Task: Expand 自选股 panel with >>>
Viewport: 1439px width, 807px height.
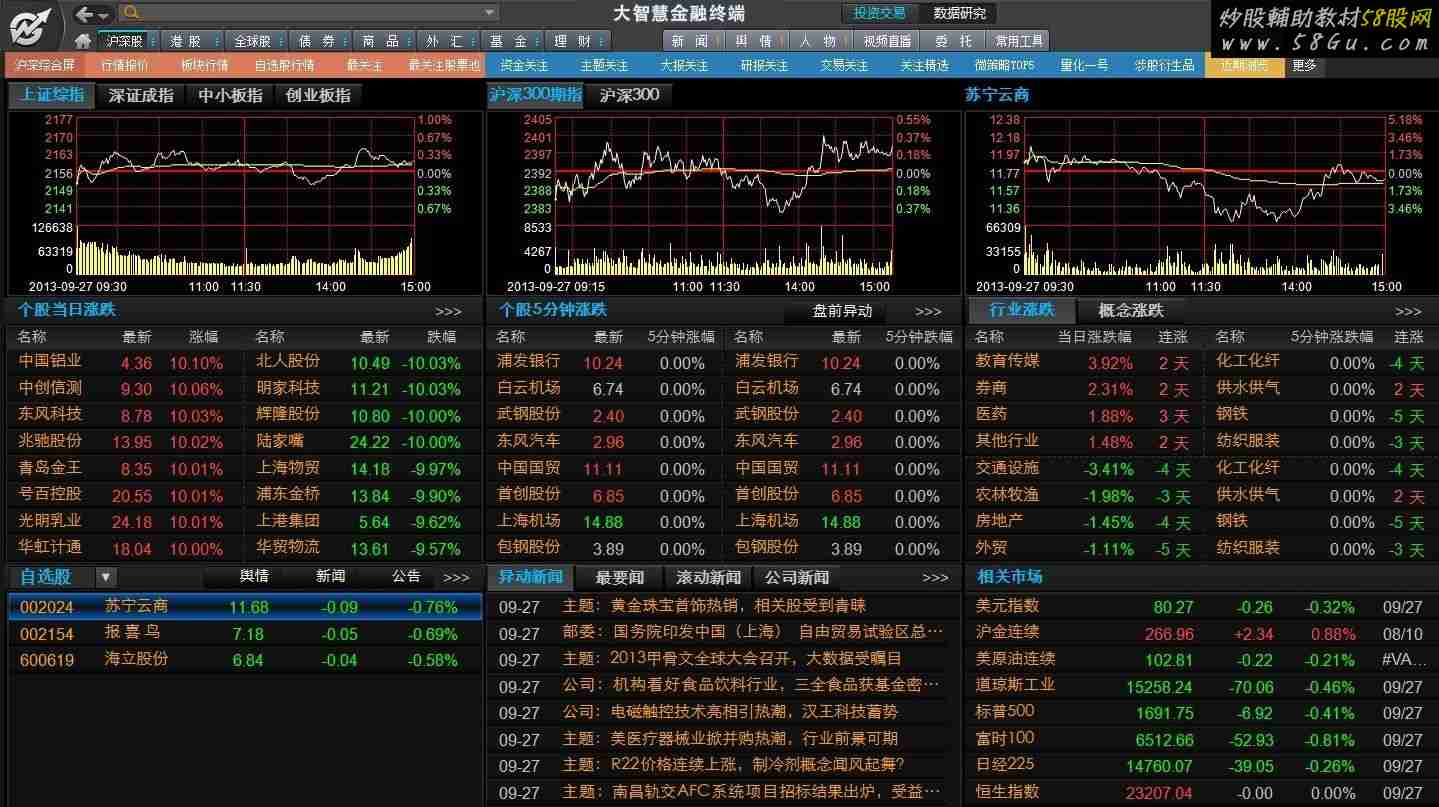Action: pos(456,578)
